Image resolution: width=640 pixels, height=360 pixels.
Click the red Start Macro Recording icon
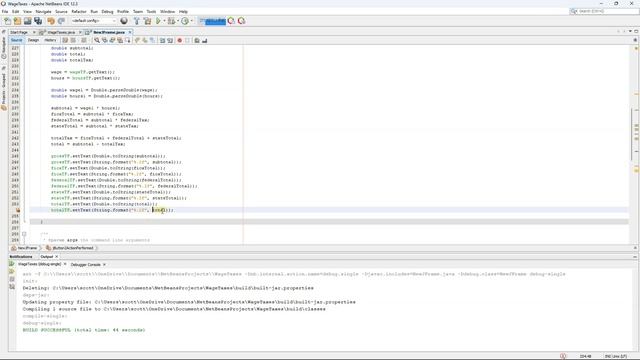[180, 40]
